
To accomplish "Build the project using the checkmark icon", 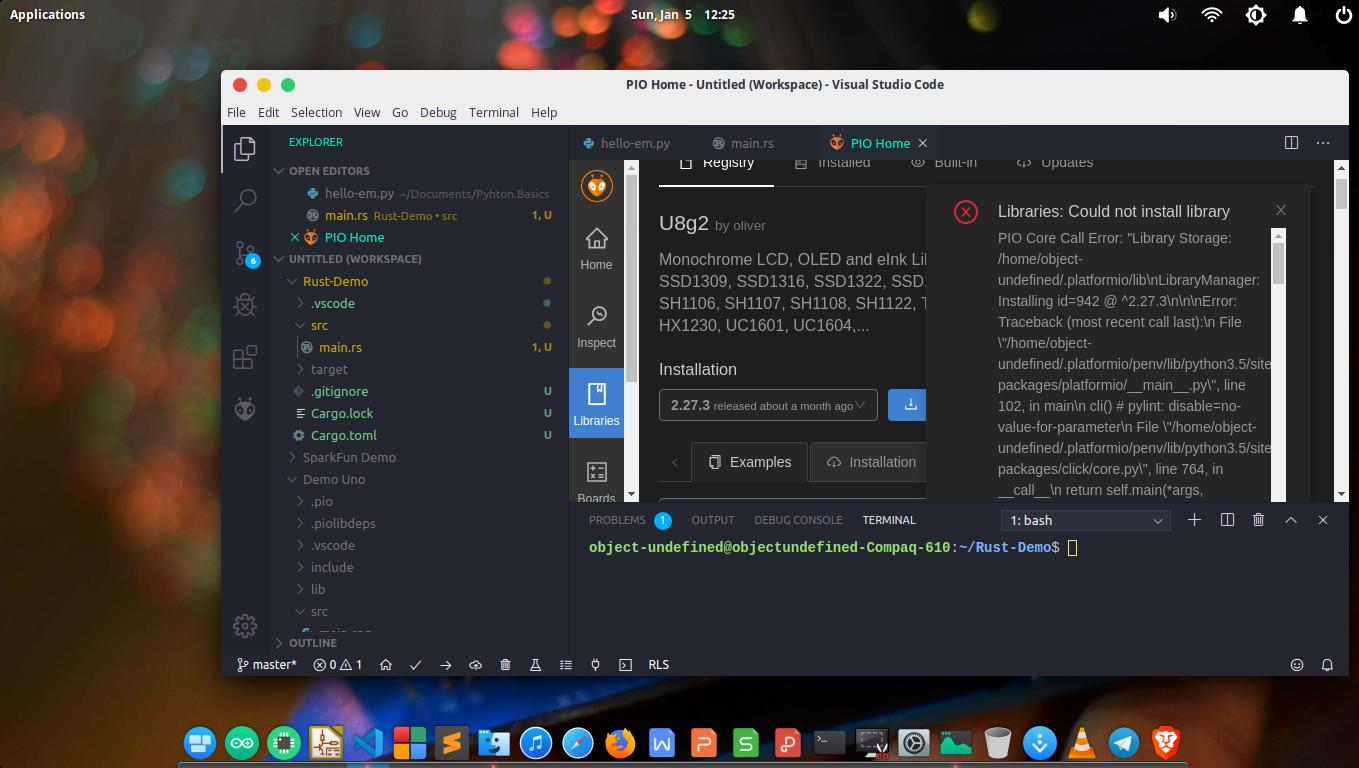I will [415, 664].
